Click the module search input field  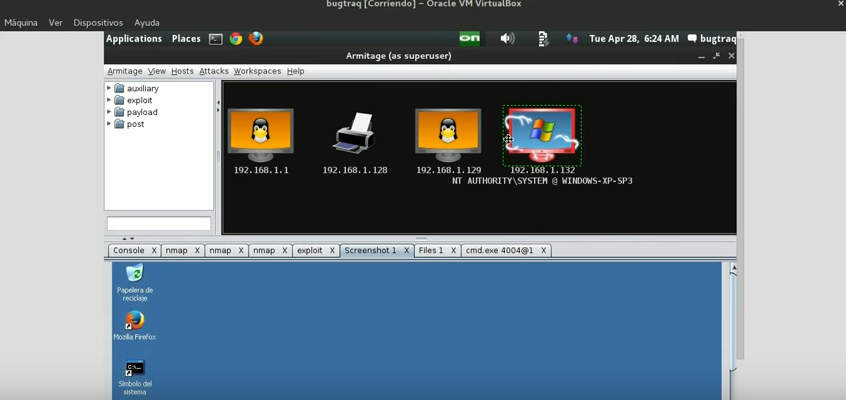click(x=159, y=224)
